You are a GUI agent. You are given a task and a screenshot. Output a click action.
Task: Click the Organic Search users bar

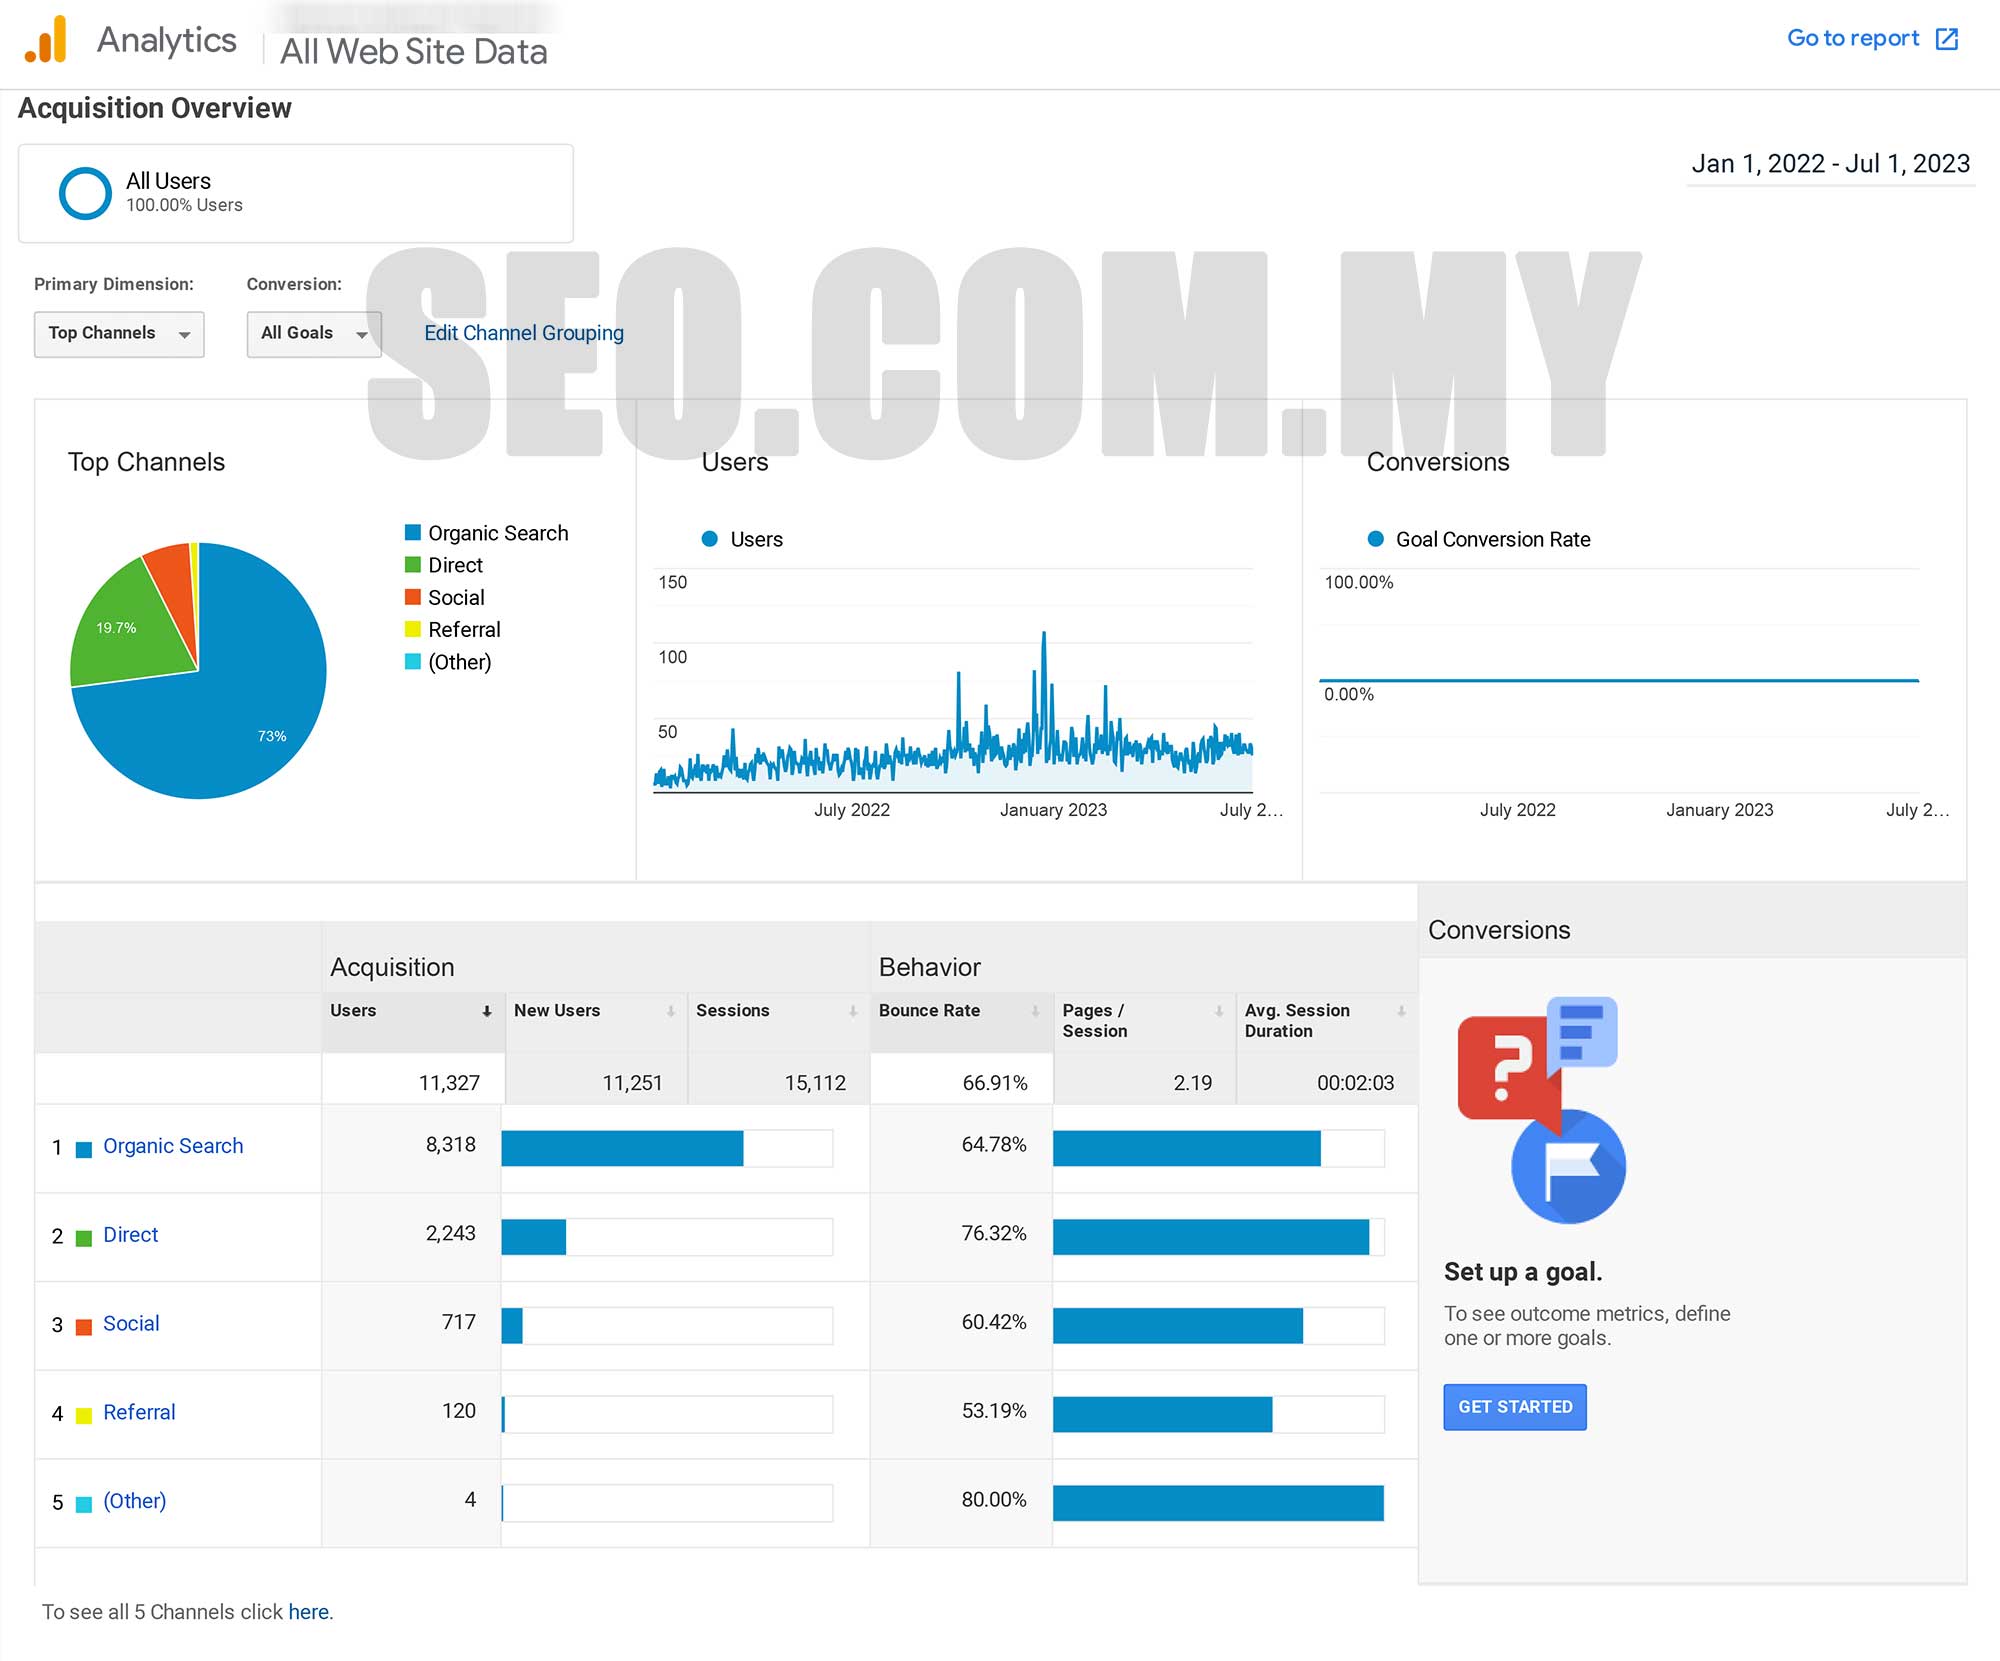622,1148
